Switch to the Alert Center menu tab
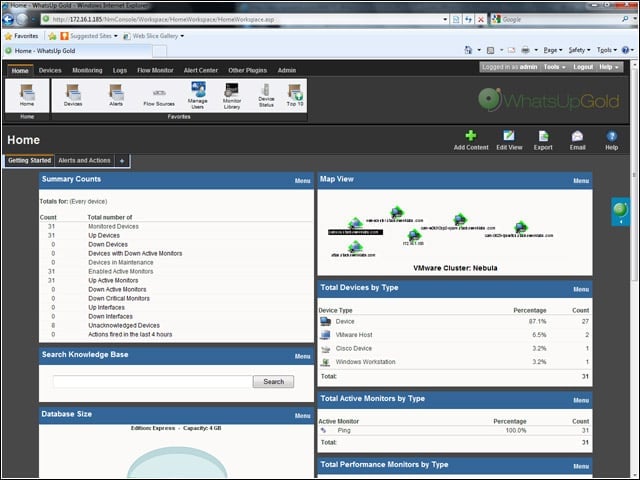This screenshot has height=480, width=640. pos(200,70)
